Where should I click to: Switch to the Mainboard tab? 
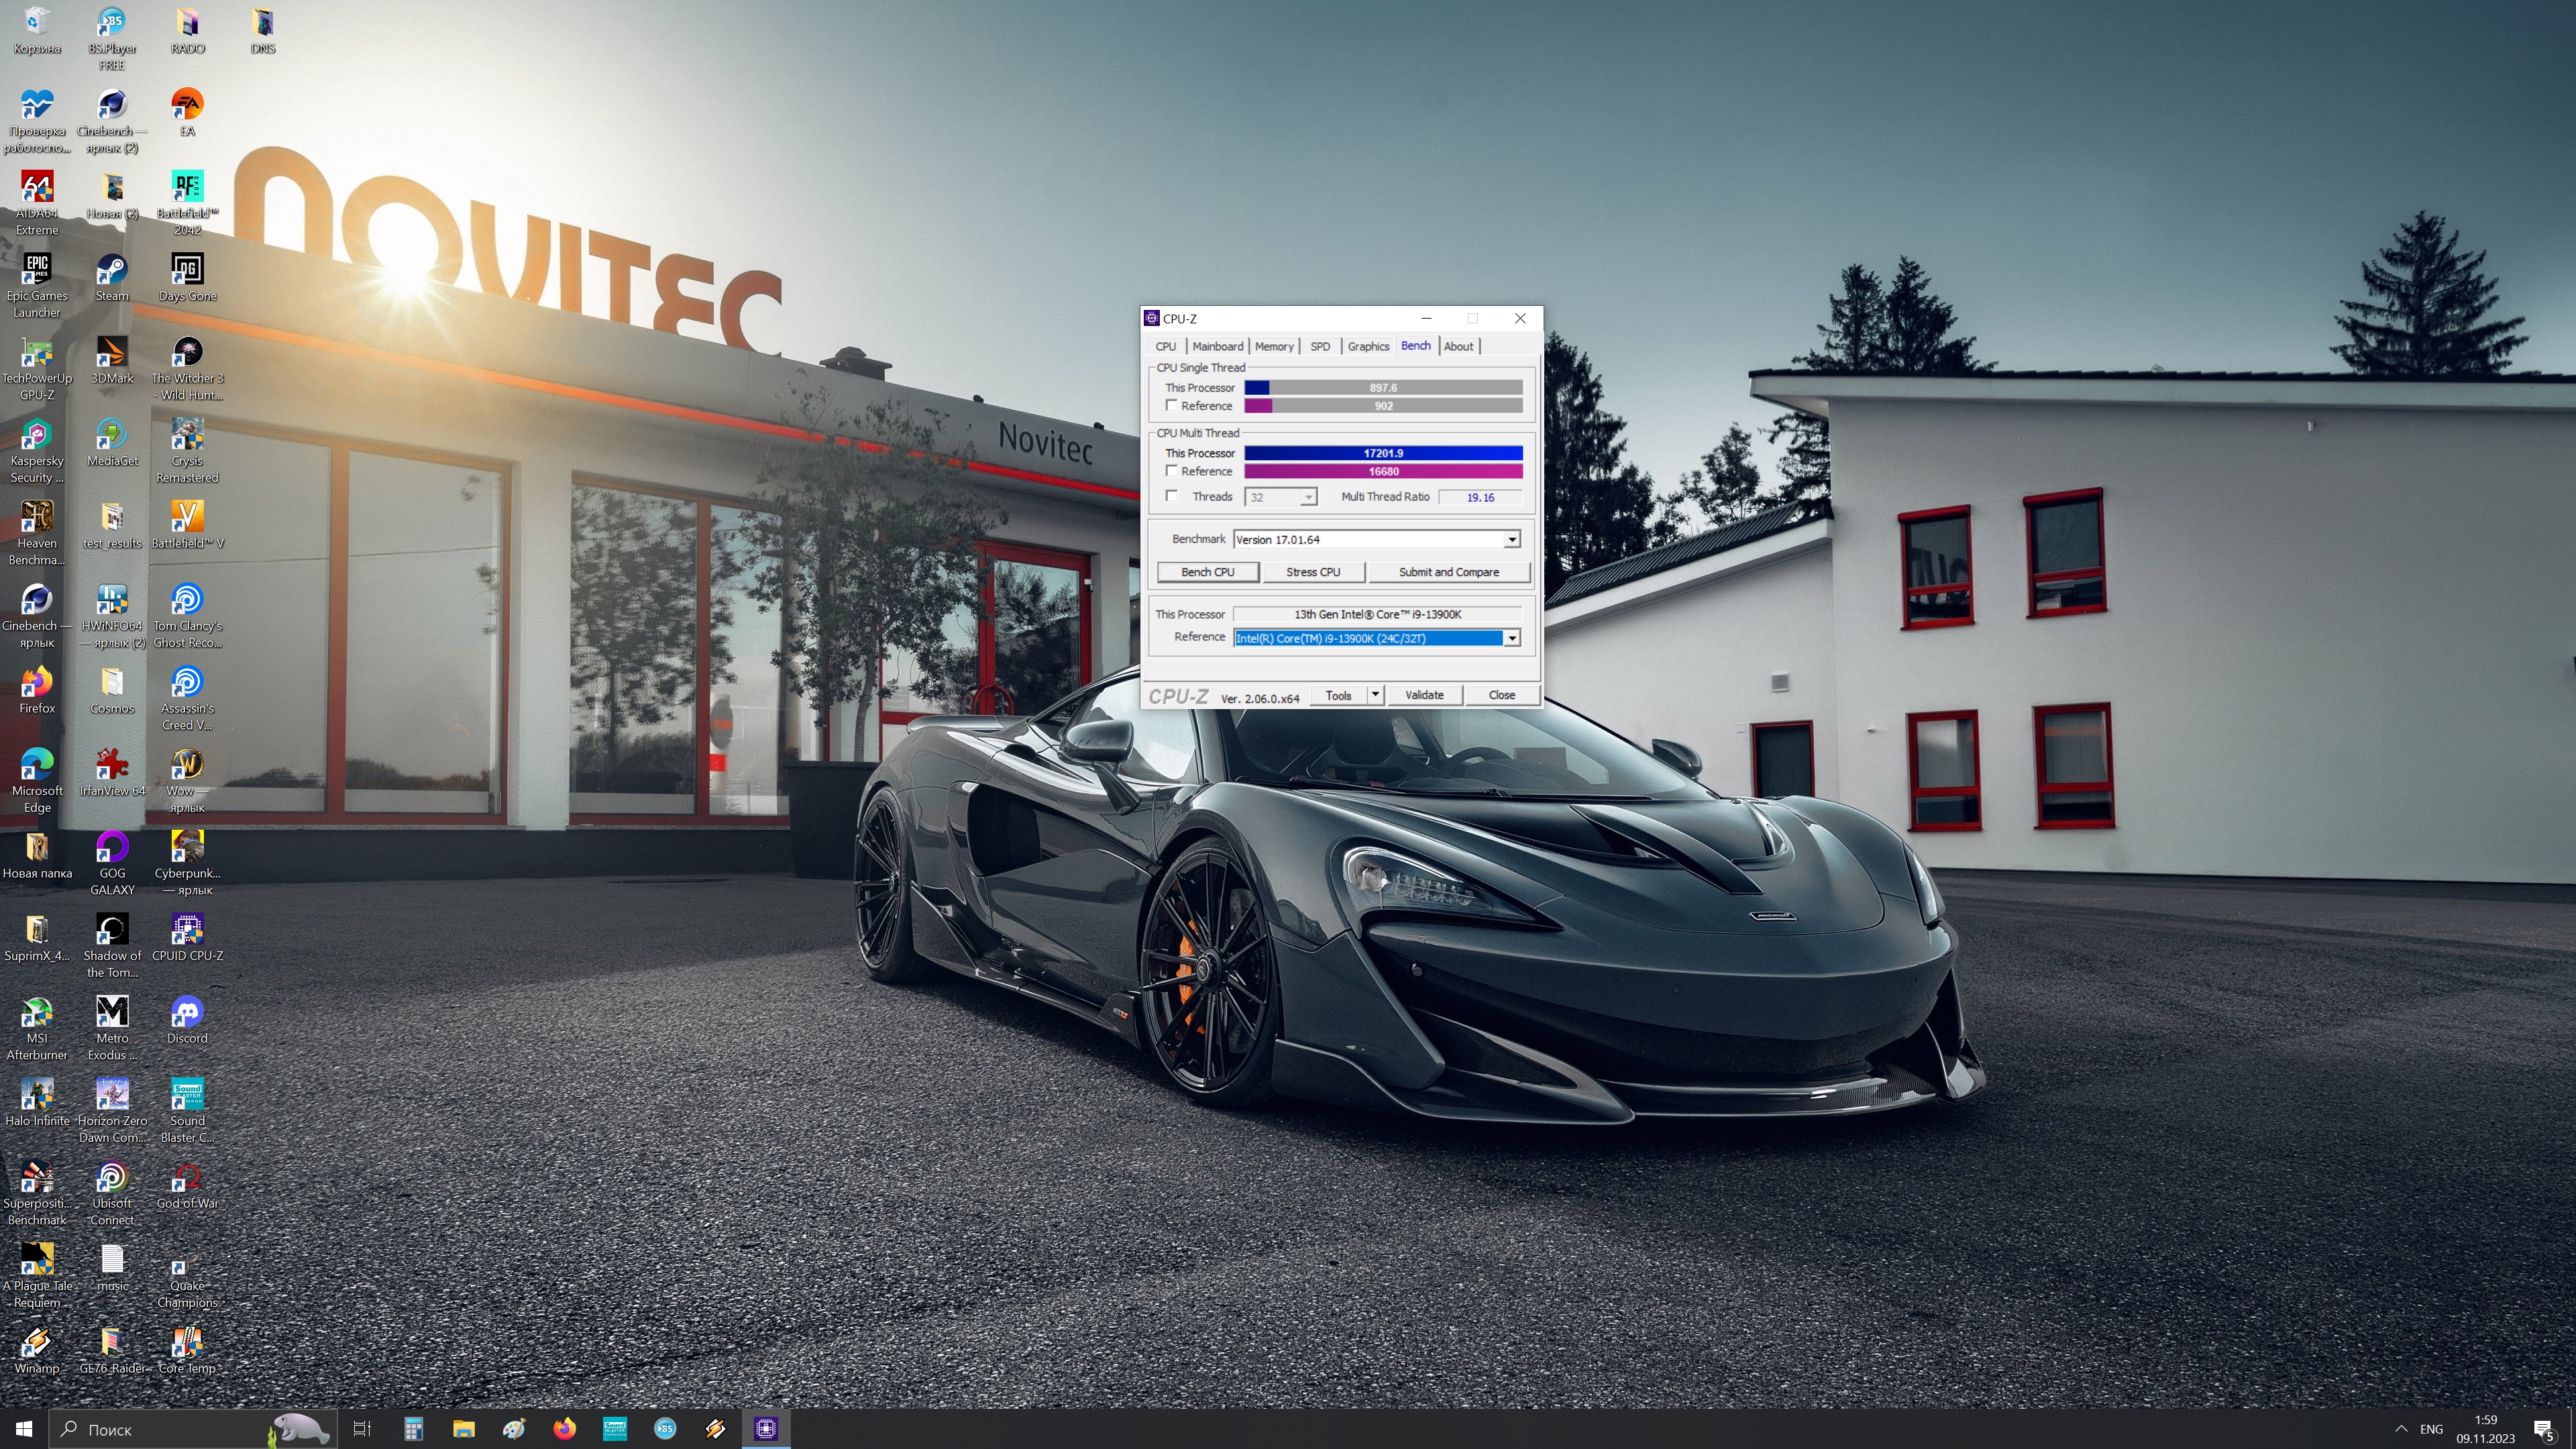[x=1217, y=346]
